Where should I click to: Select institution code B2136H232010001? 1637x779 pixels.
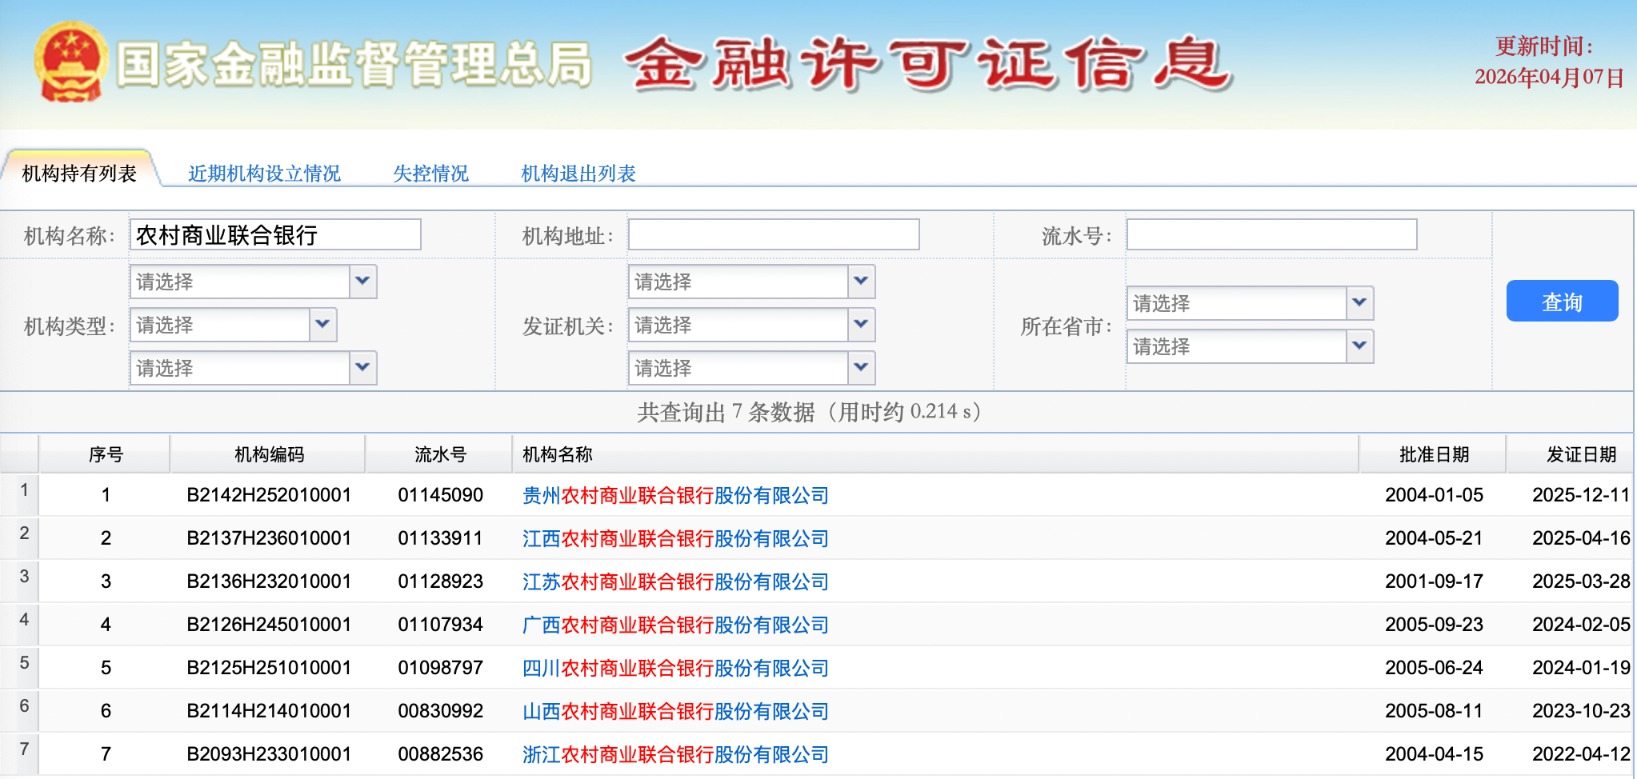(269, 581)
